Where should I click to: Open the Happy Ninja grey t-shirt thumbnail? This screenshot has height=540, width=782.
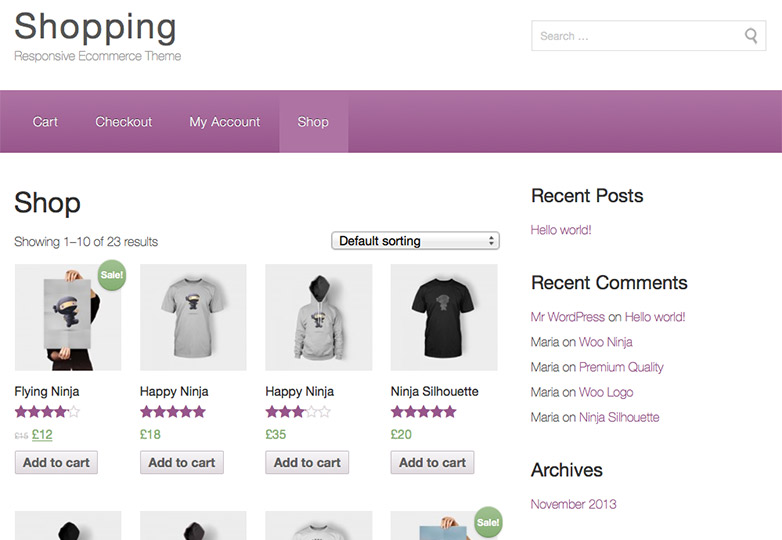coord(194,318)
